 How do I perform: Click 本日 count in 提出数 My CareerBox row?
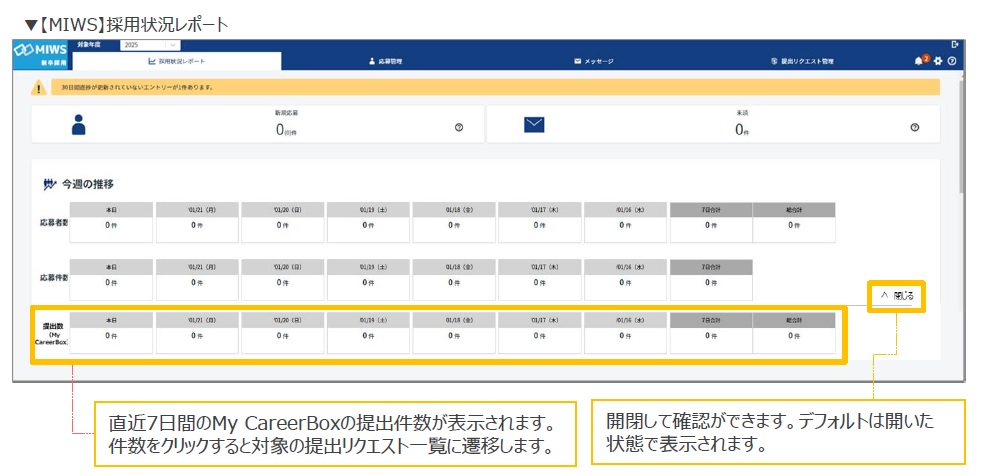coord(112,337)
